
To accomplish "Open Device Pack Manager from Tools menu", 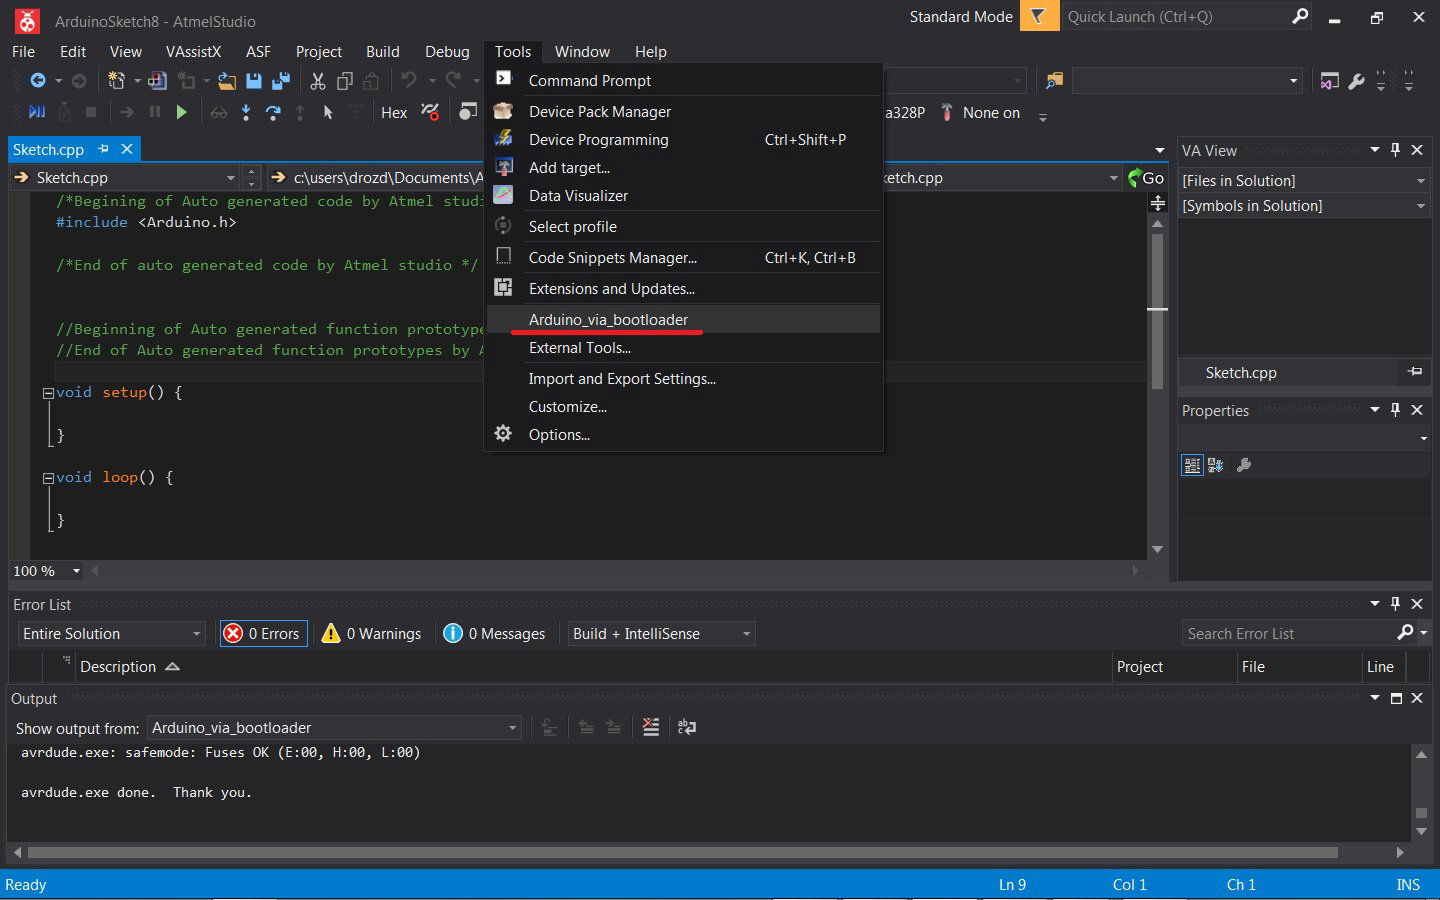I will coord(683,112).
